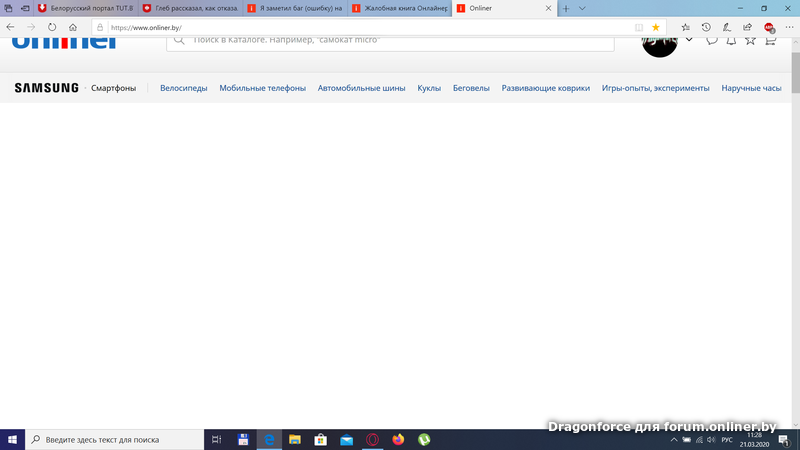Open the browser Settings and more menu
Screen dimensions: 800x450
(x=789, y=27)
